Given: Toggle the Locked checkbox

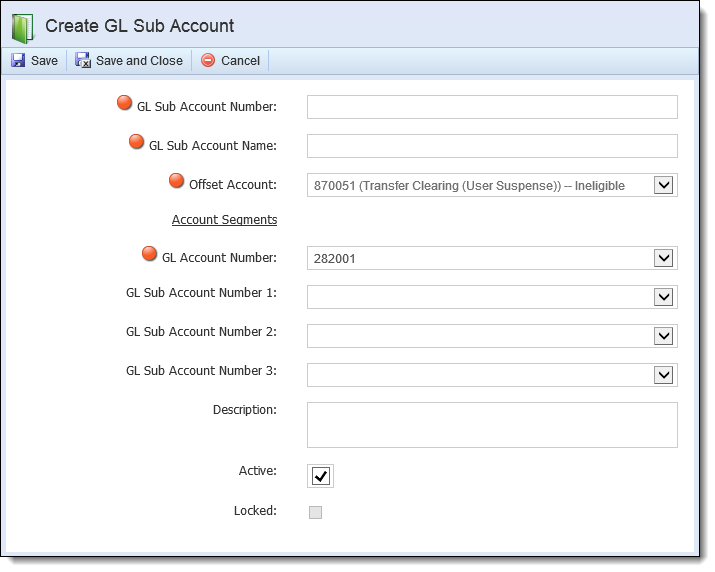Looking at the screenshot, I should [x=316, y=512].
